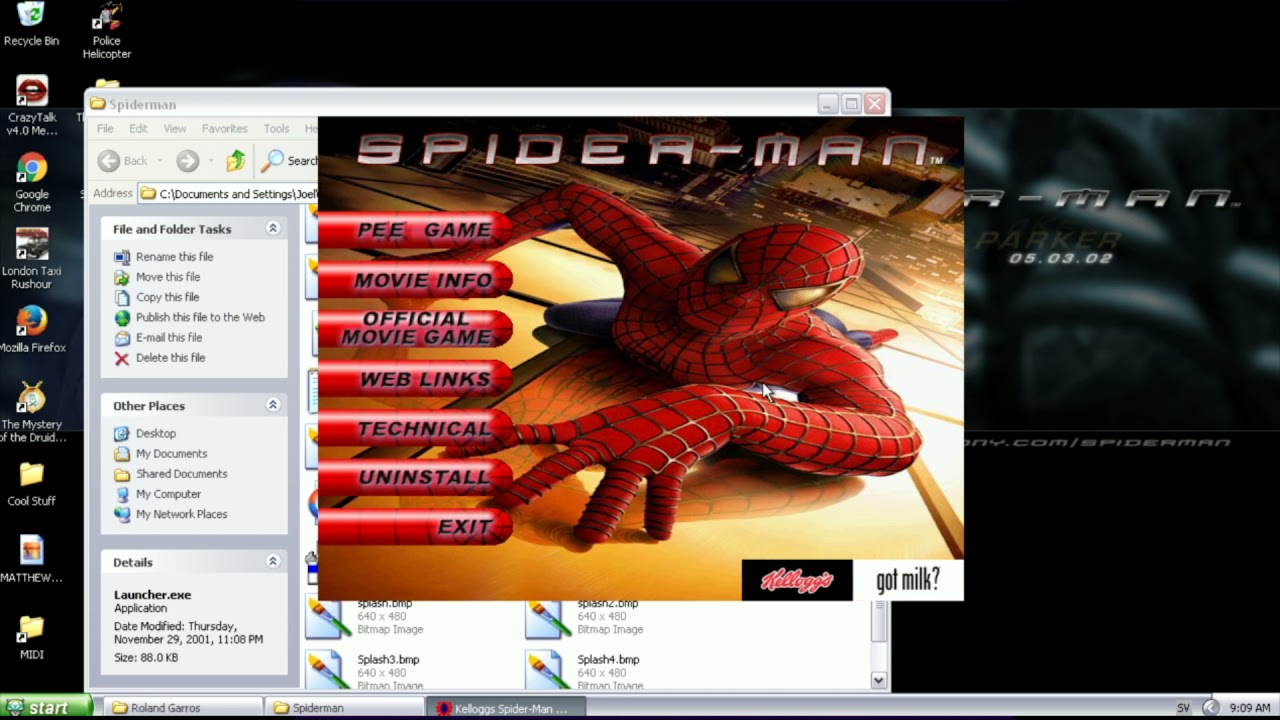Go to My Network Places link
1280x720 pixels.
point(181,513)
